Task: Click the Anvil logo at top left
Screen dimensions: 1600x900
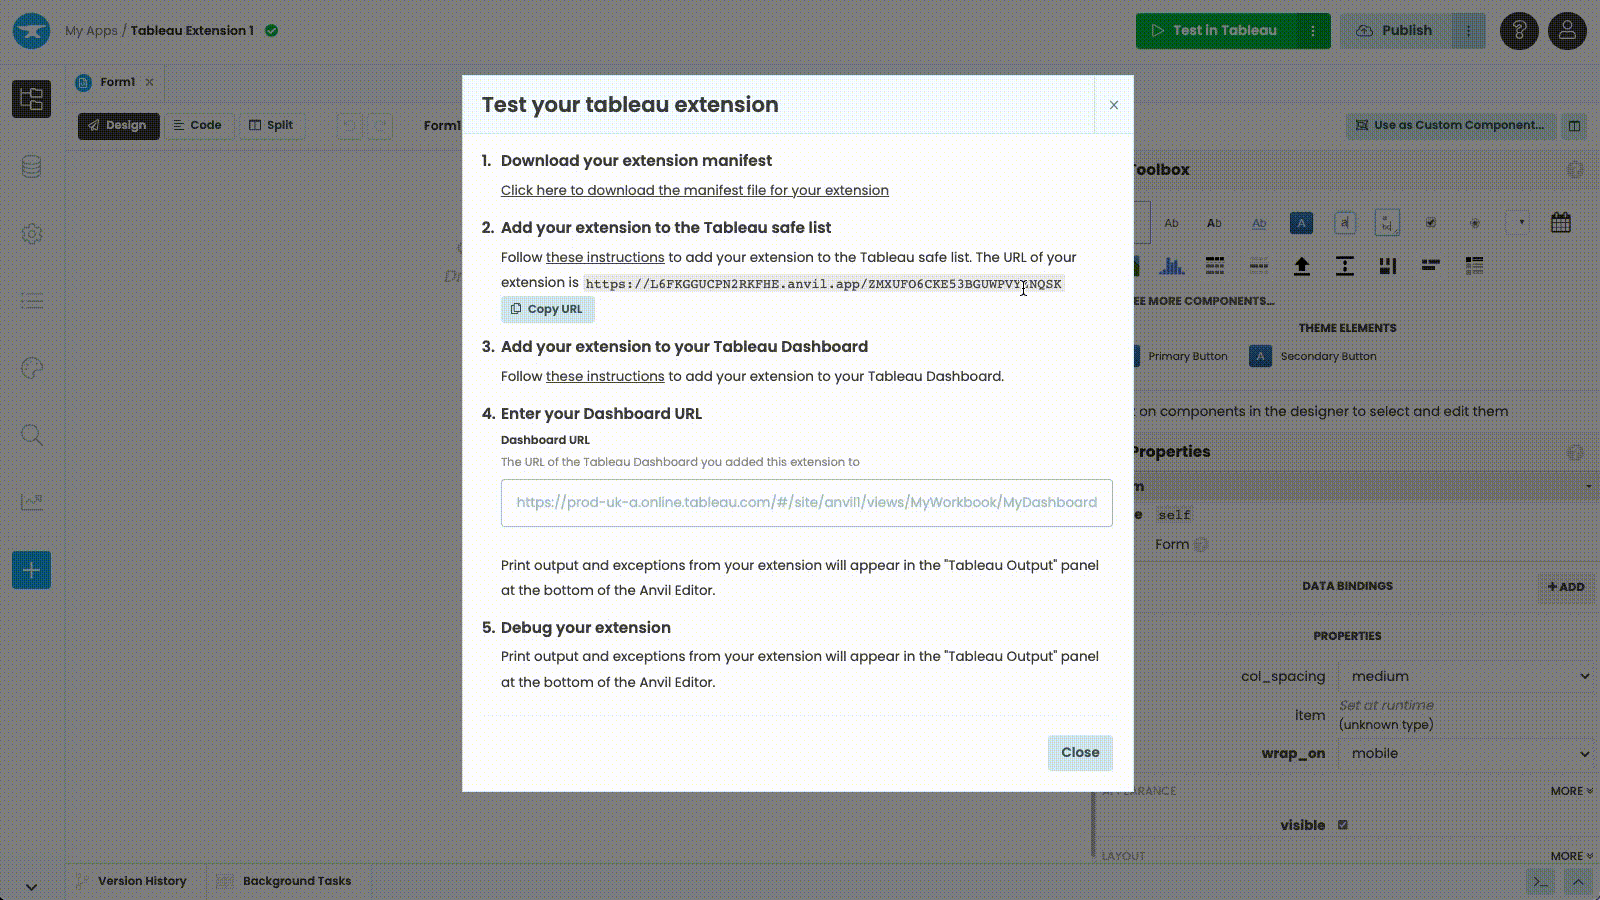Action: coord(31,30)
